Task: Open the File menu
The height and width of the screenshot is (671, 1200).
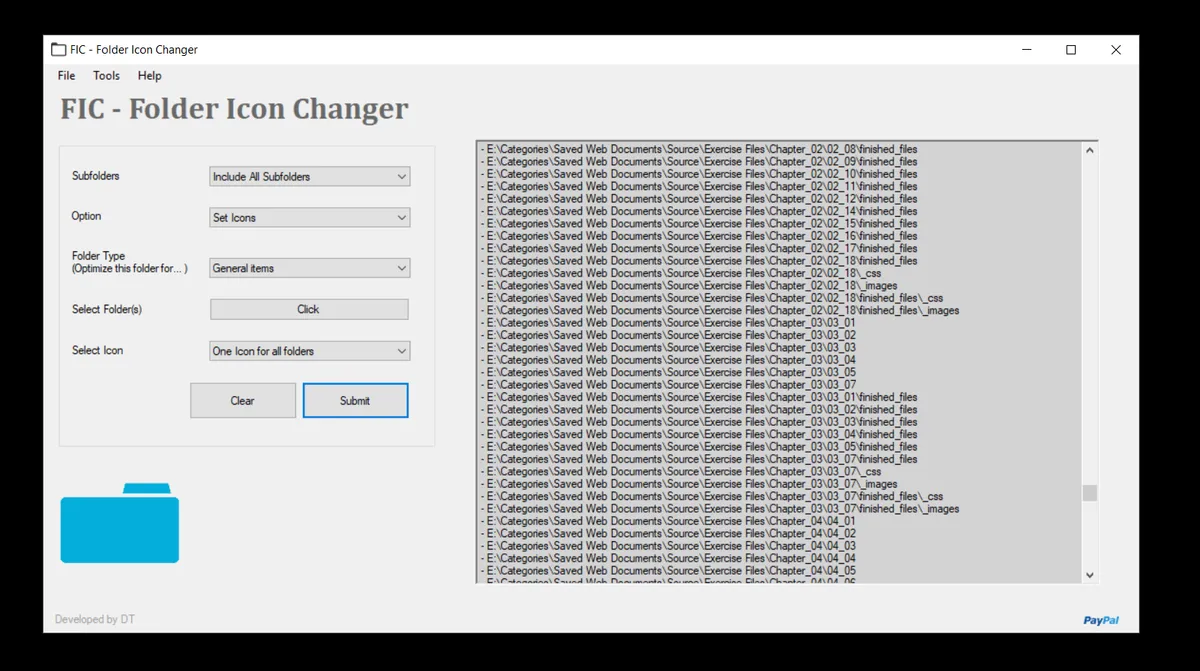Action: 66,75
